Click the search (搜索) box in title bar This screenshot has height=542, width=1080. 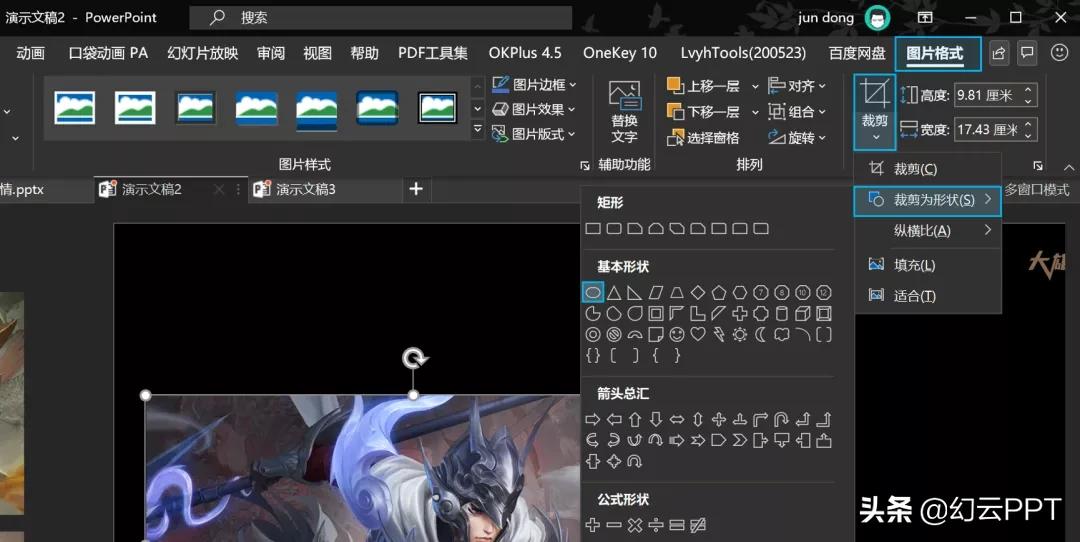[x=380, y=18]
